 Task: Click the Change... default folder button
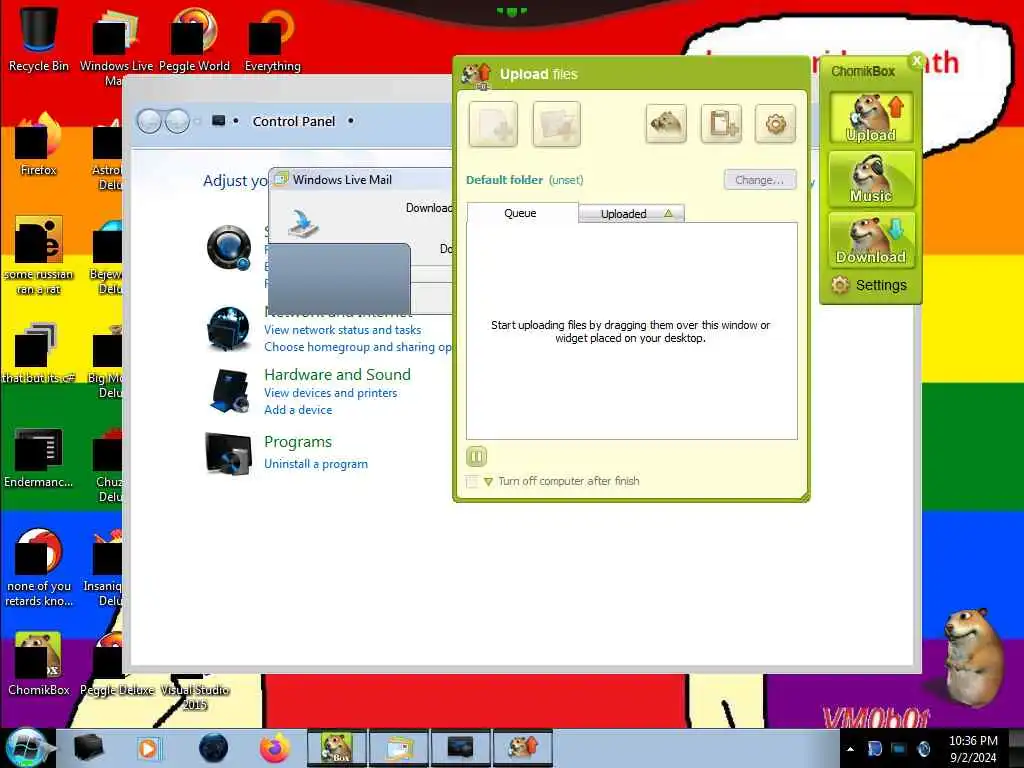(x=760, y=180)
